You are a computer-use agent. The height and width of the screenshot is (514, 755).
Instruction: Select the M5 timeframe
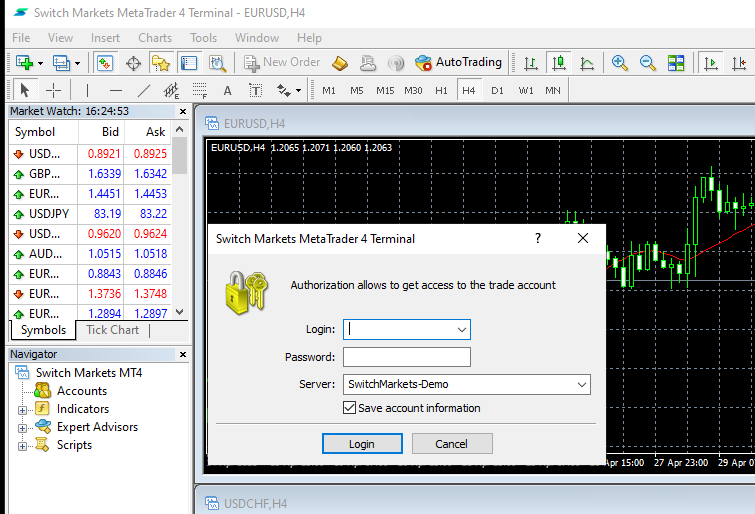[x=357, y=91]
